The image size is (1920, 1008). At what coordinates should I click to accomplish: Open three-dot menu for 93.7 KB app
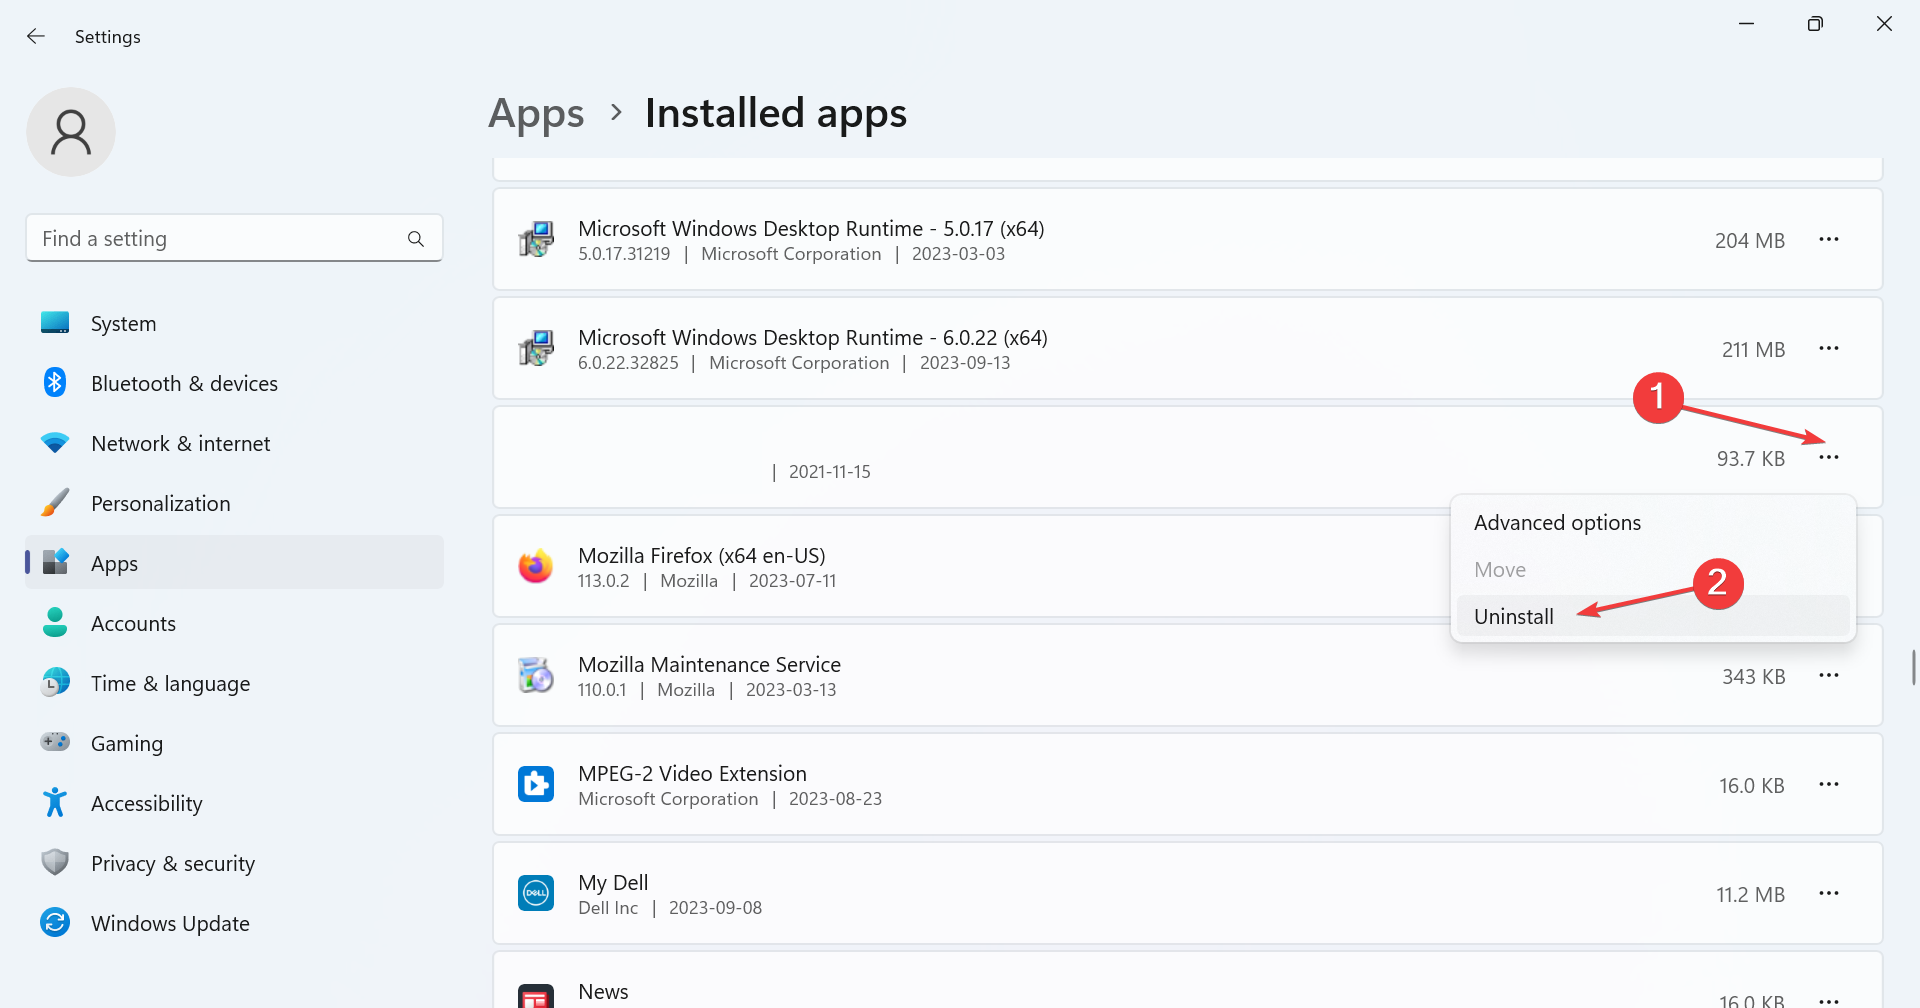pos(1829,458)
